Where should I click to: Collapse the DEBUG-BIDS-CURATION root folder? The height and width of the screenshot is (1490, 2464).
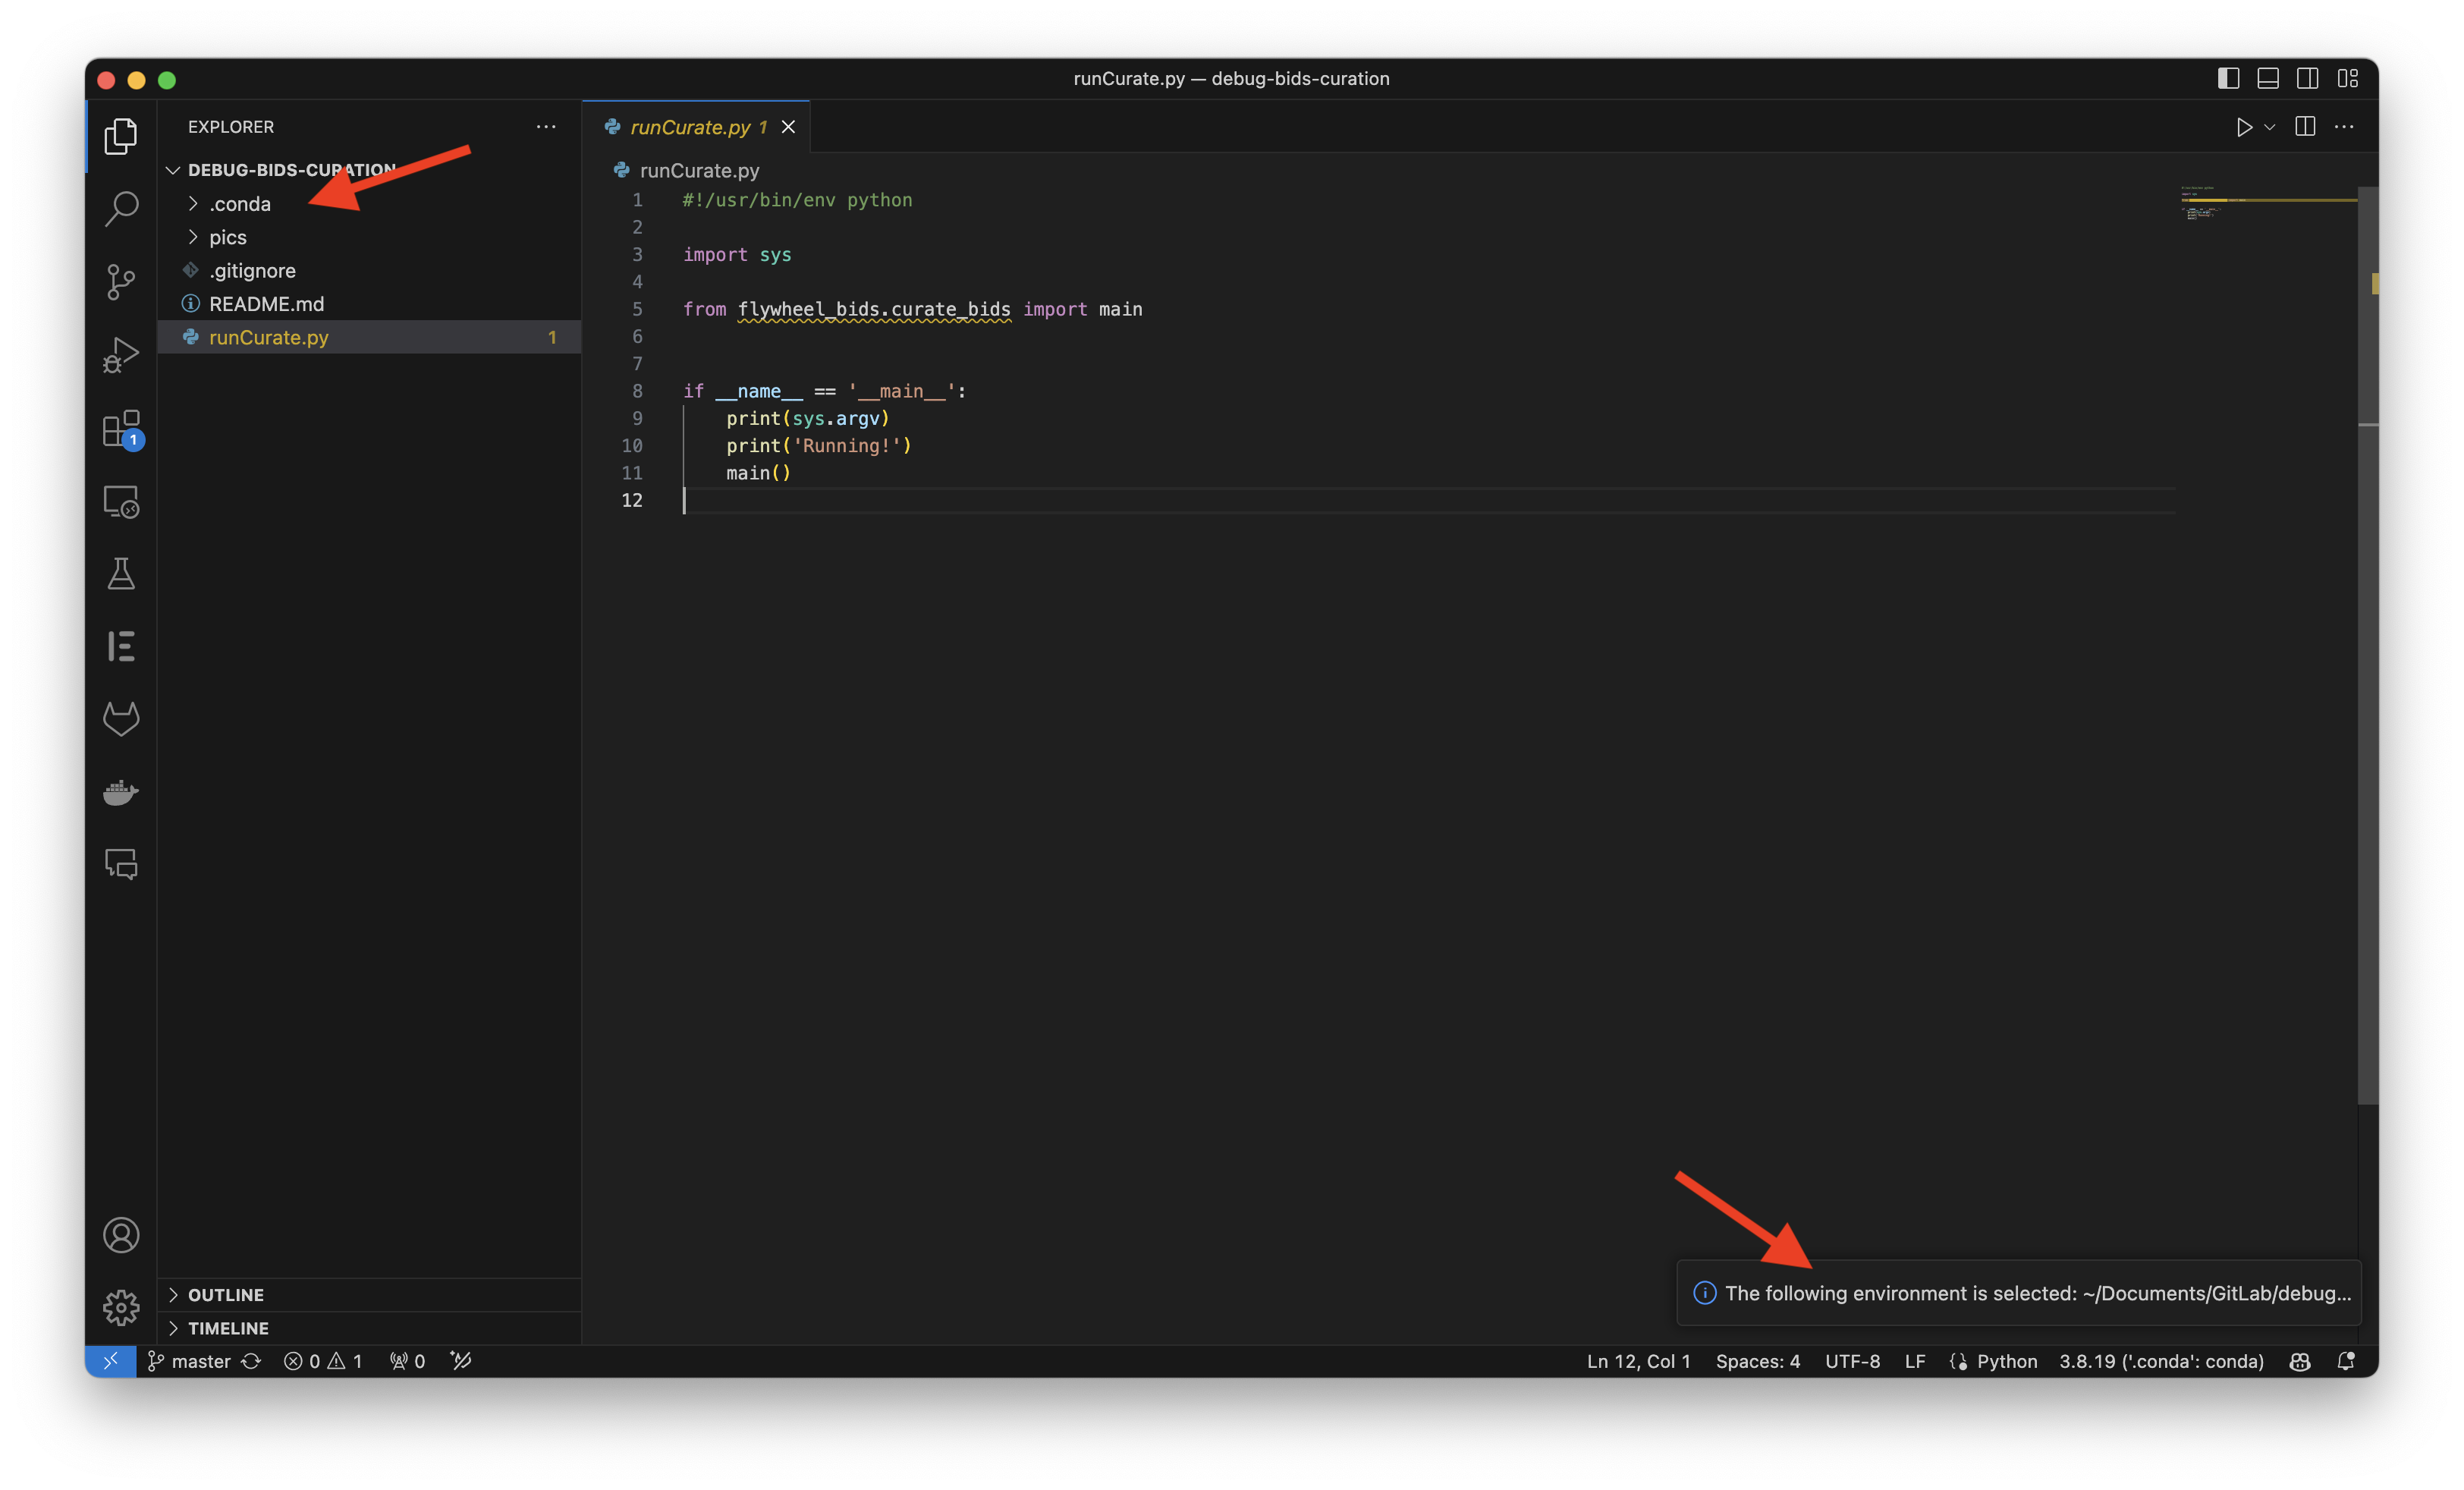click(x=369, y=170)
